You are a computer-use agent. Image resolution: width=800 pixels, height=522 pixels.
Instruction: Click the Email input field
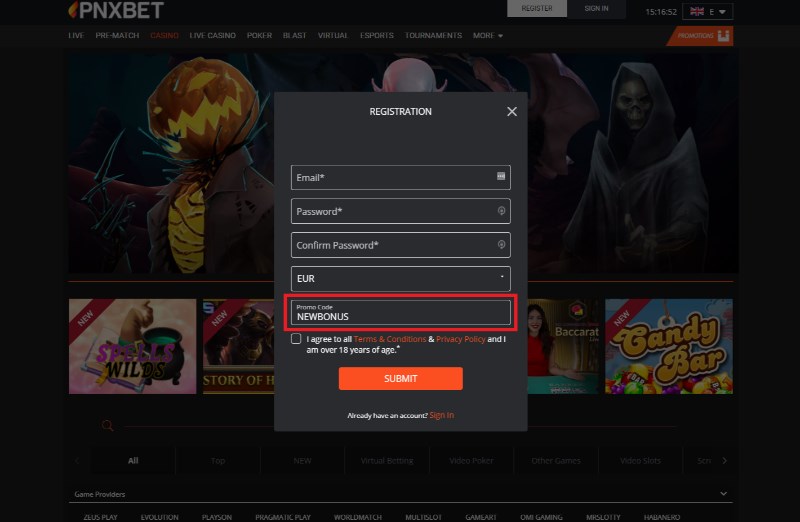(401, 178)
